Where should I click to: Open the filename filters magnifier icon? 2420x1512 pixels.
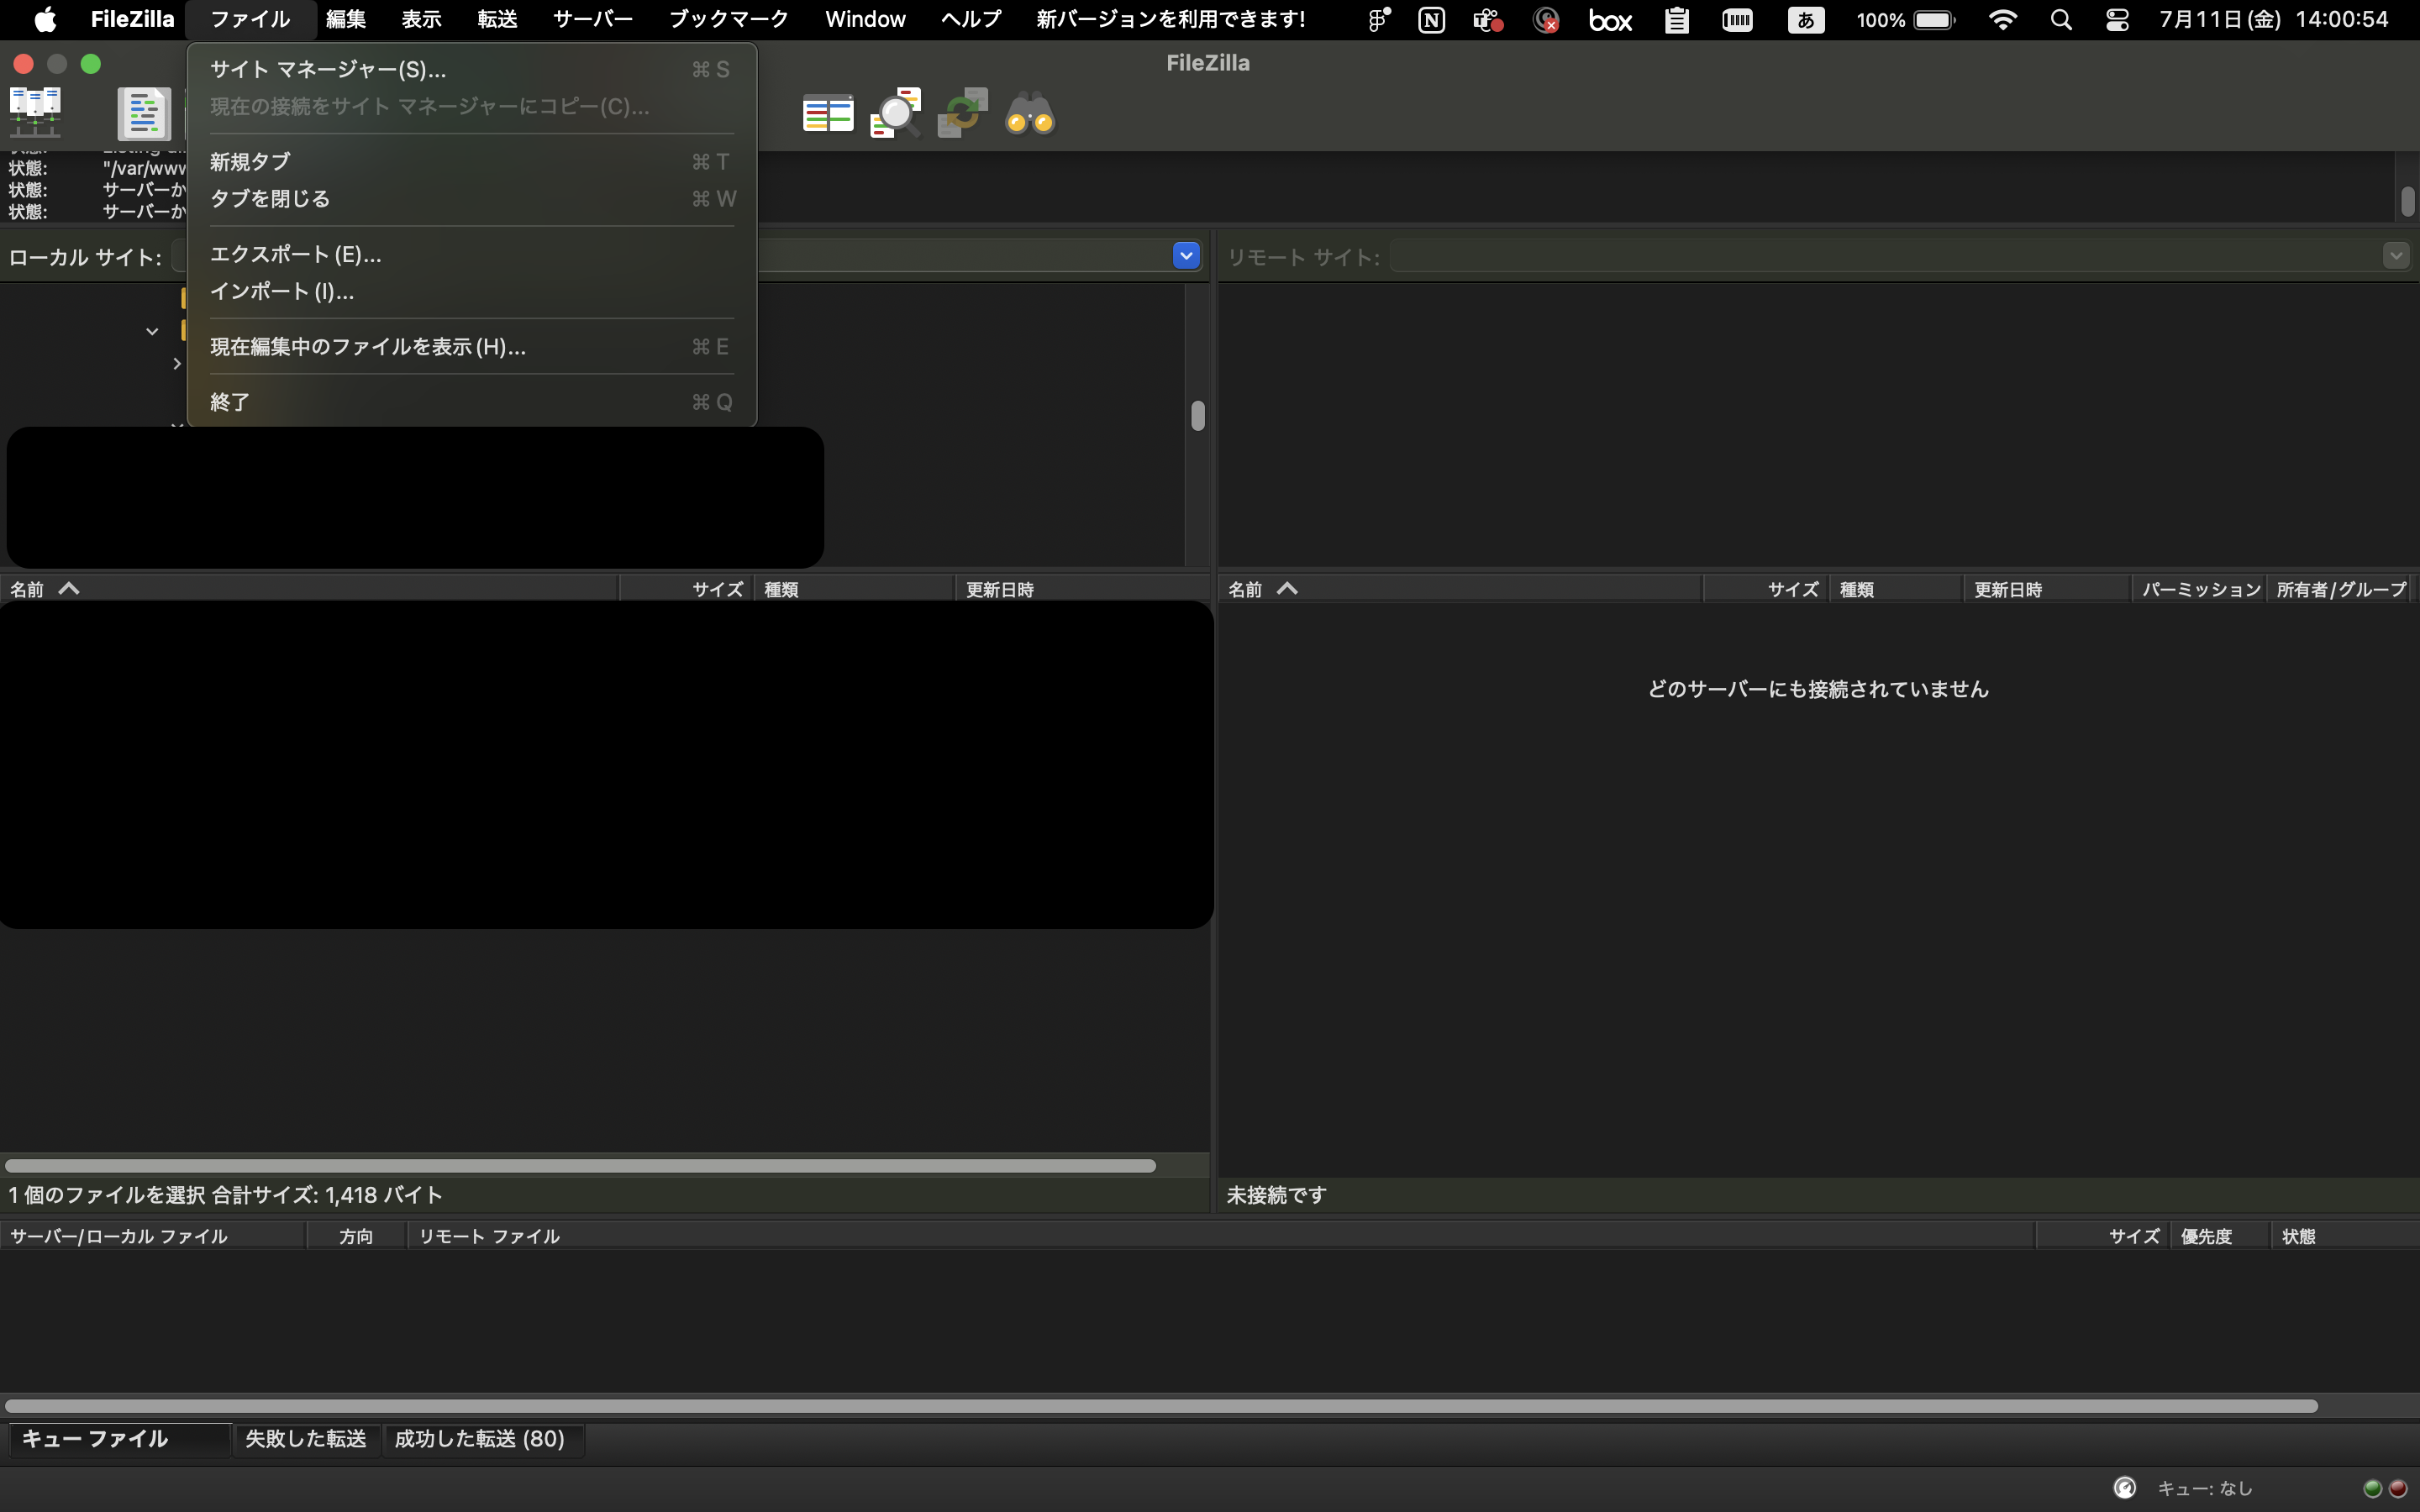pos(895,113)
